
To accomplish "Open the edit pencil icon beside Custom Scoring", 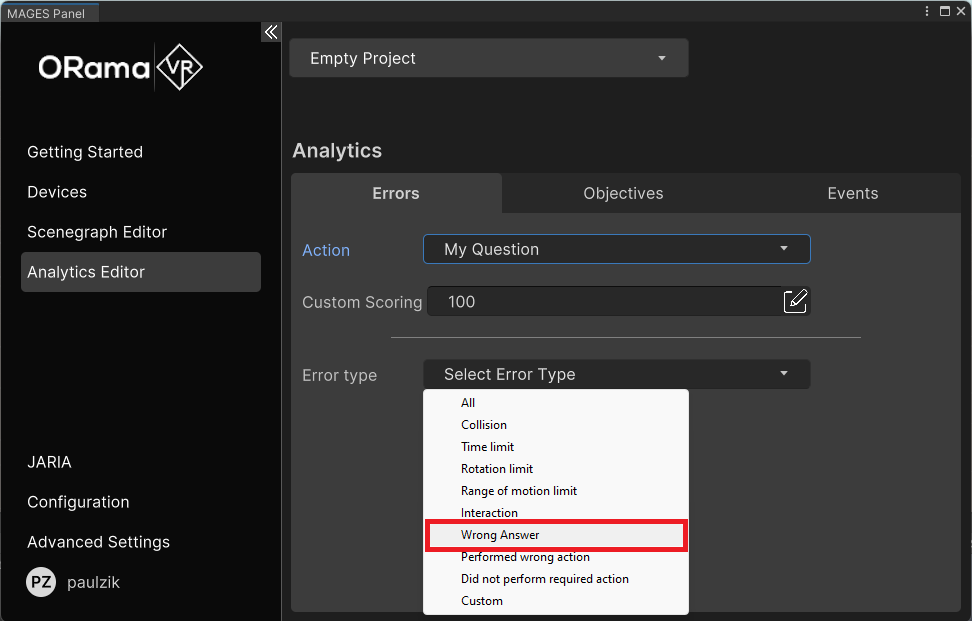I will (x=796, y=300).
